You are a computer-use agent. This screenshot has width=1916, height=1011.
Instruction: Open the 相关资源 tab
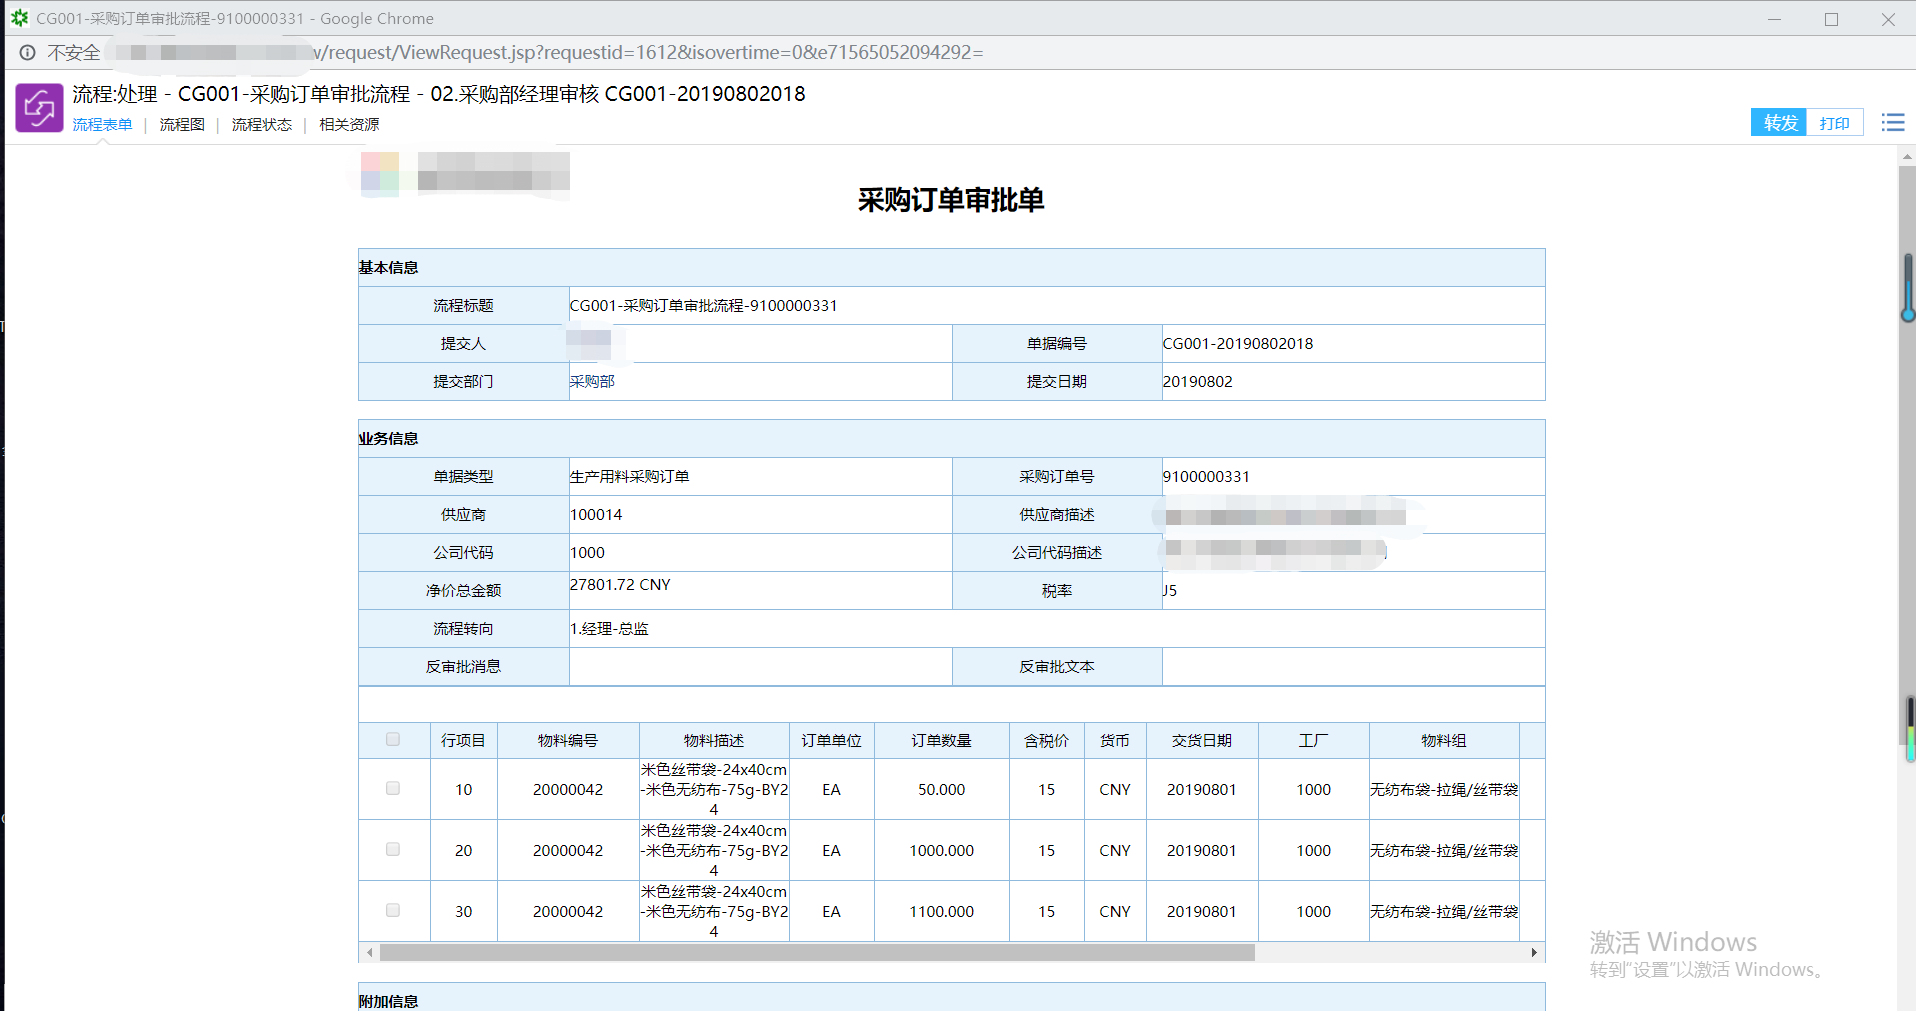pos(348,124)
